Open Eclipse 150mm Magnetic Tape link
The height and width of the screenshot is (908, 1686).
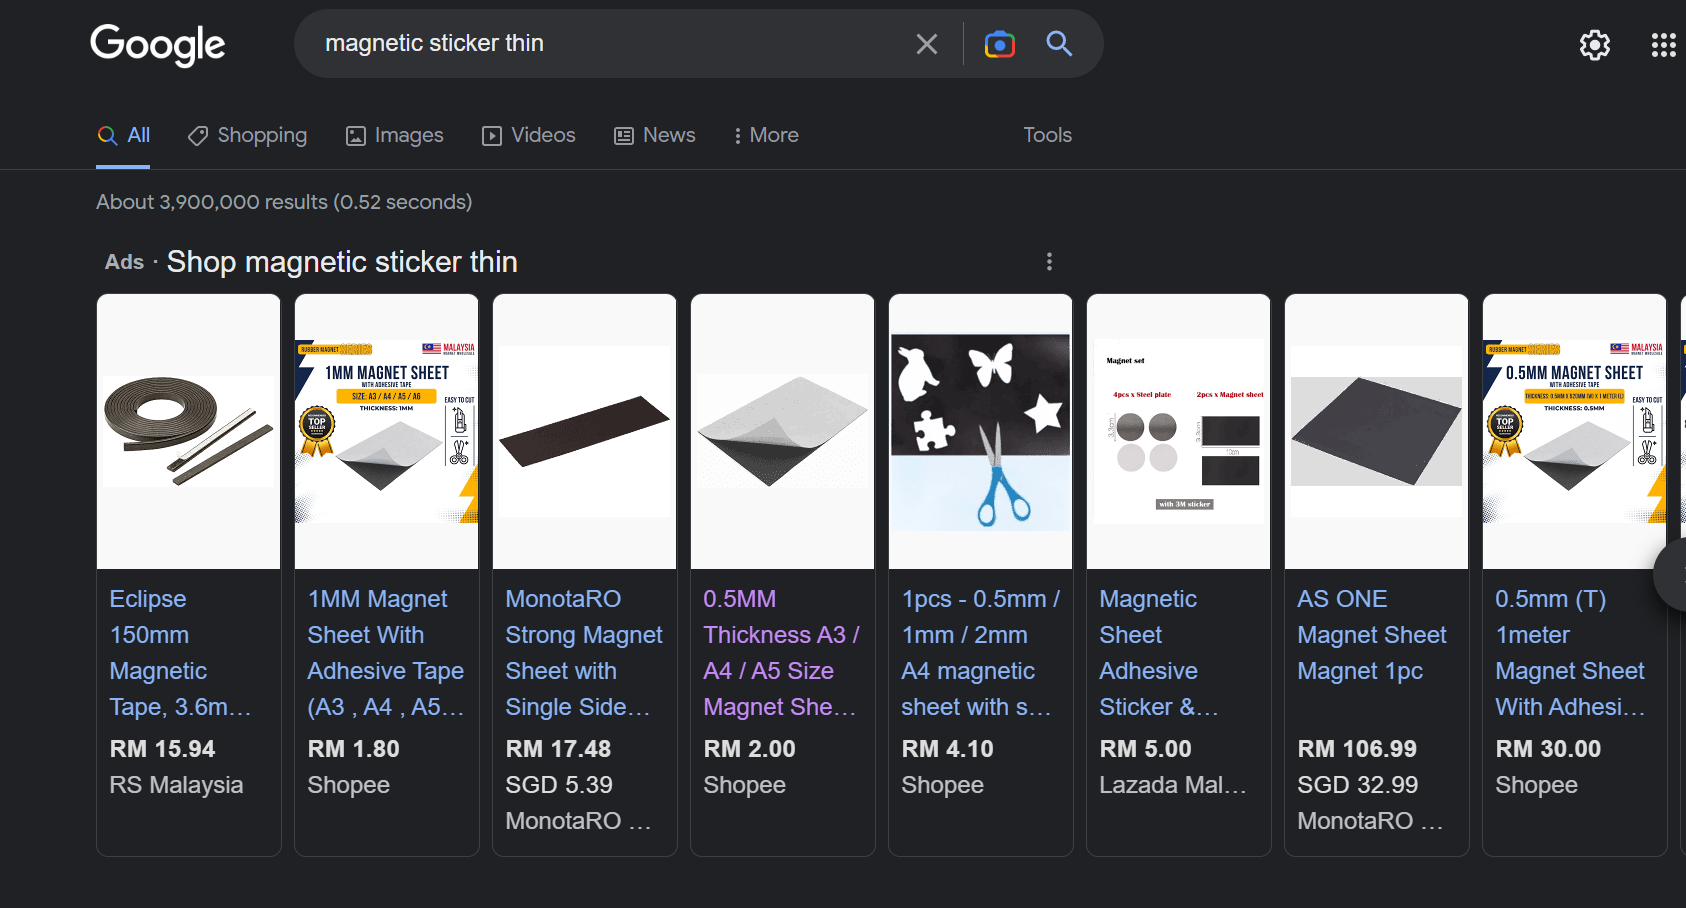click(180, 653)
